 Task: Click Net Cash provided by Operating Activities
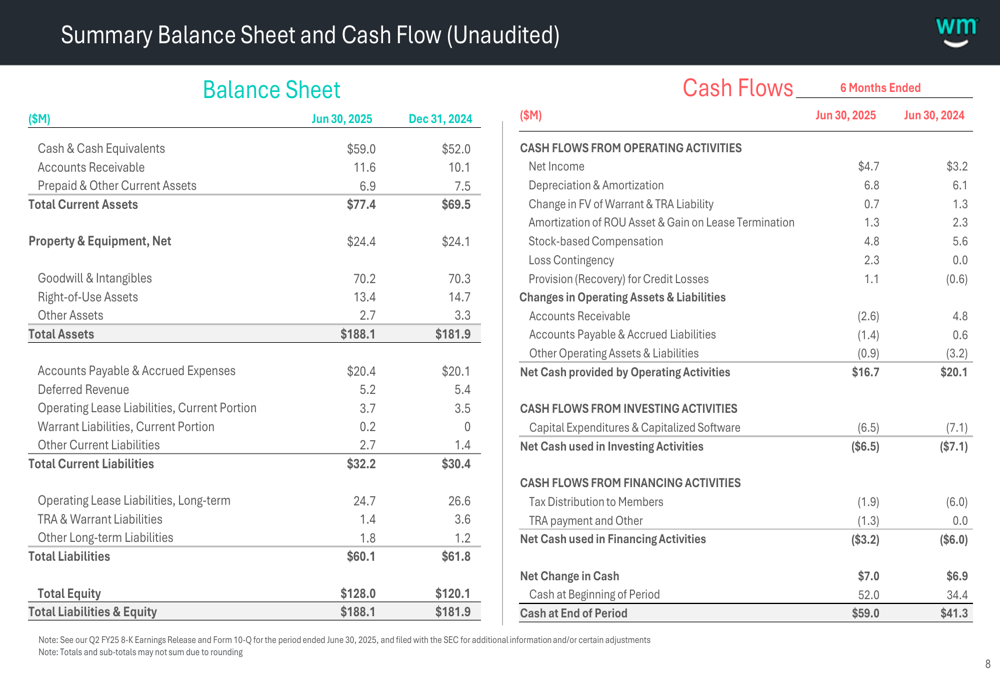pos(625,372)
